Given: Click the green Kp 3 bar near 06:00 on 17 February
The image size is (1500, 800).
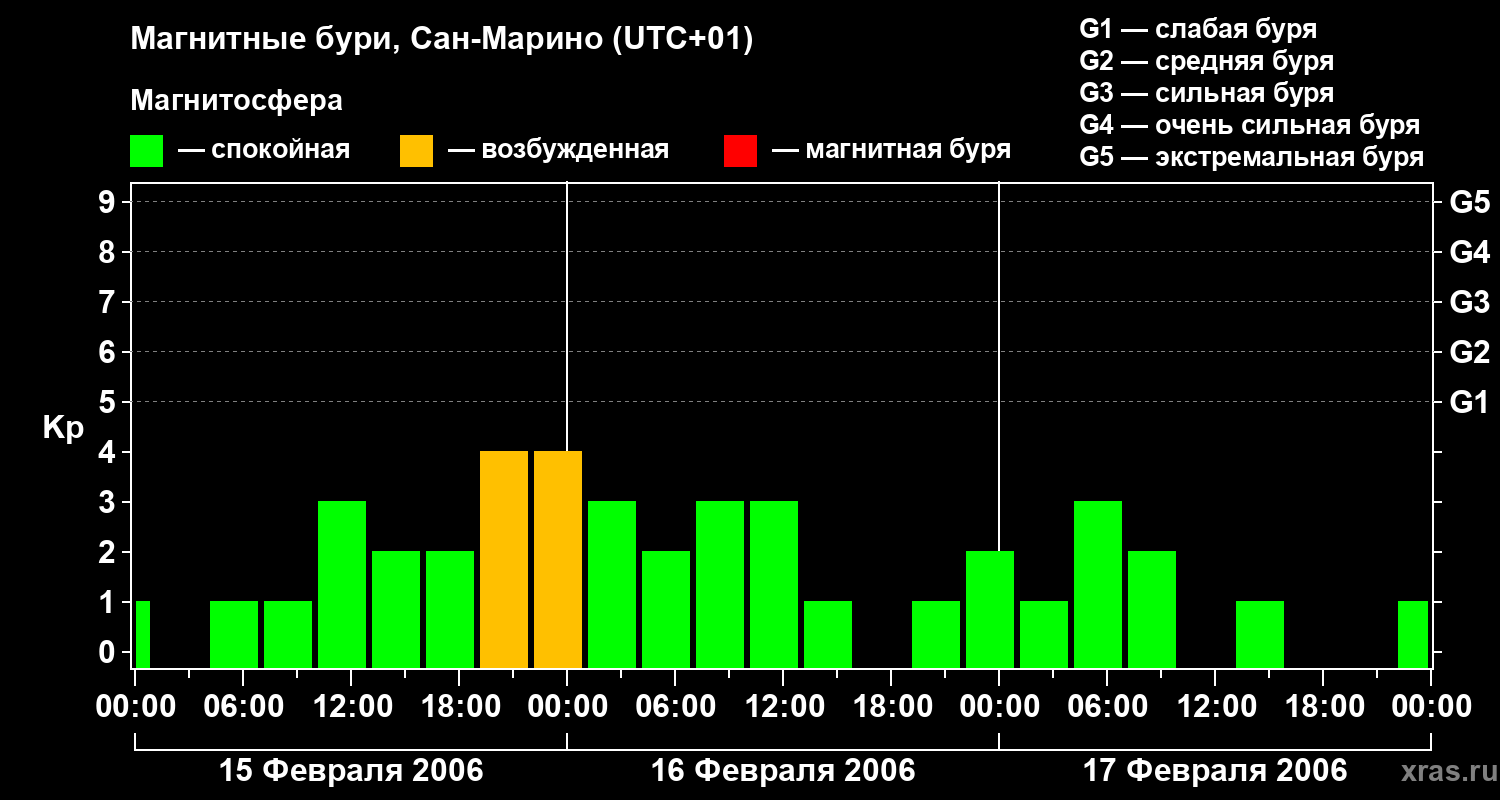Looking at the screenshot, I should click(1098, 585).
